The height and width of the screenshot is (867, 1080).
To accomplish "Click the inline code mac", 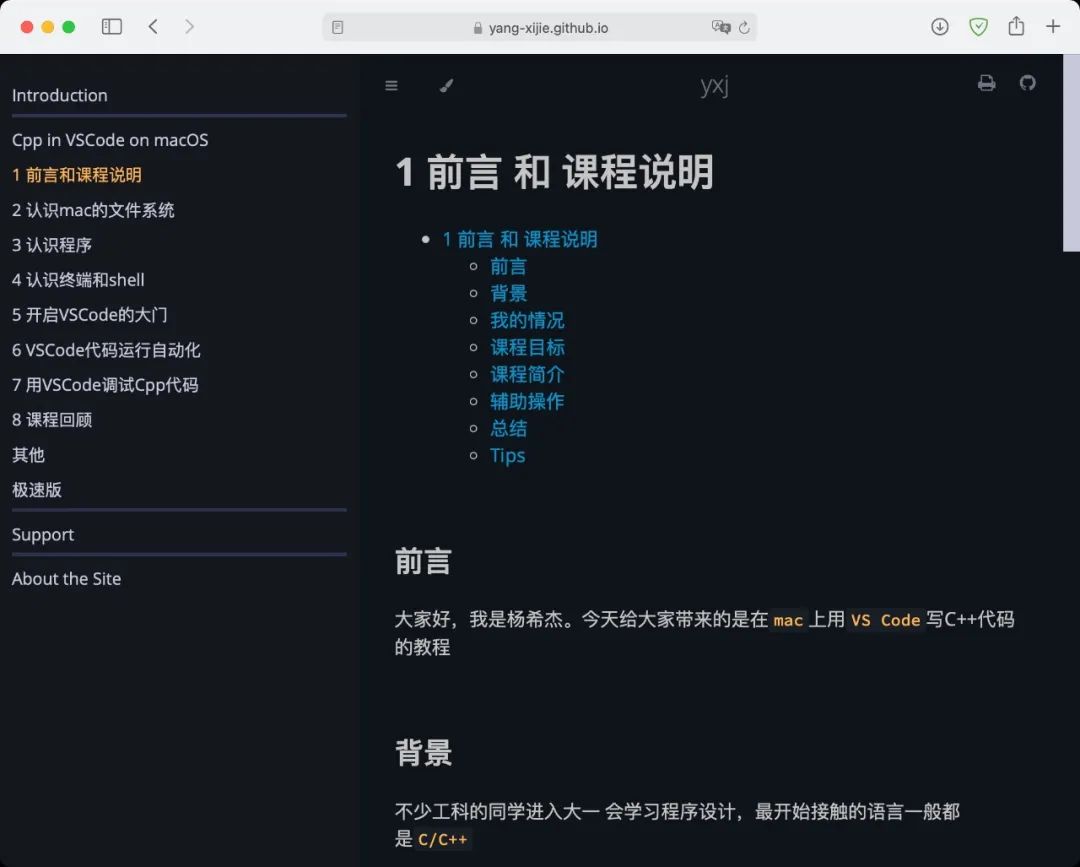I will pos(788,620).
